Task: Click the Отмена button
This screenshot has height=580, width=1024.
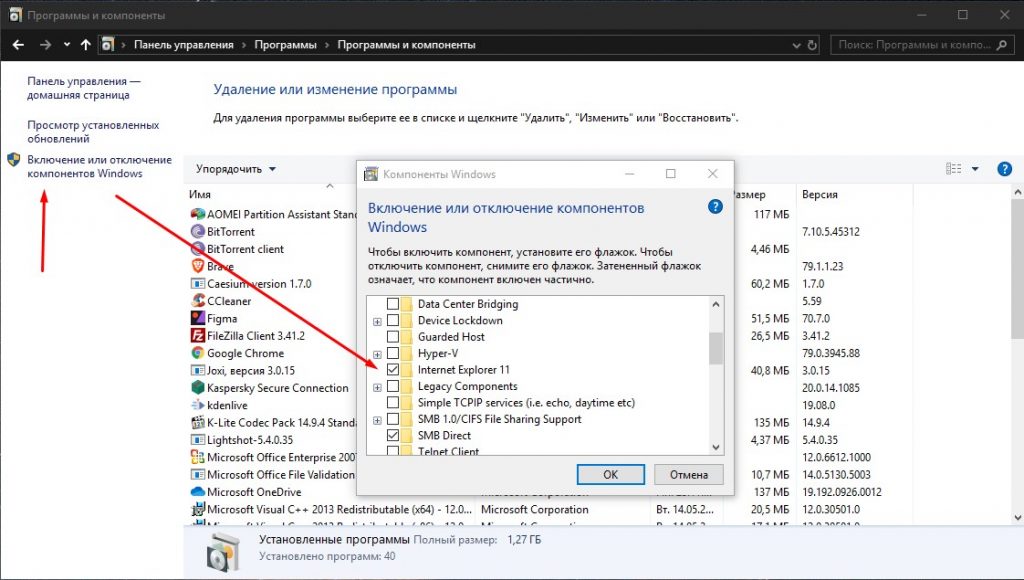Action: coord(688,475)
